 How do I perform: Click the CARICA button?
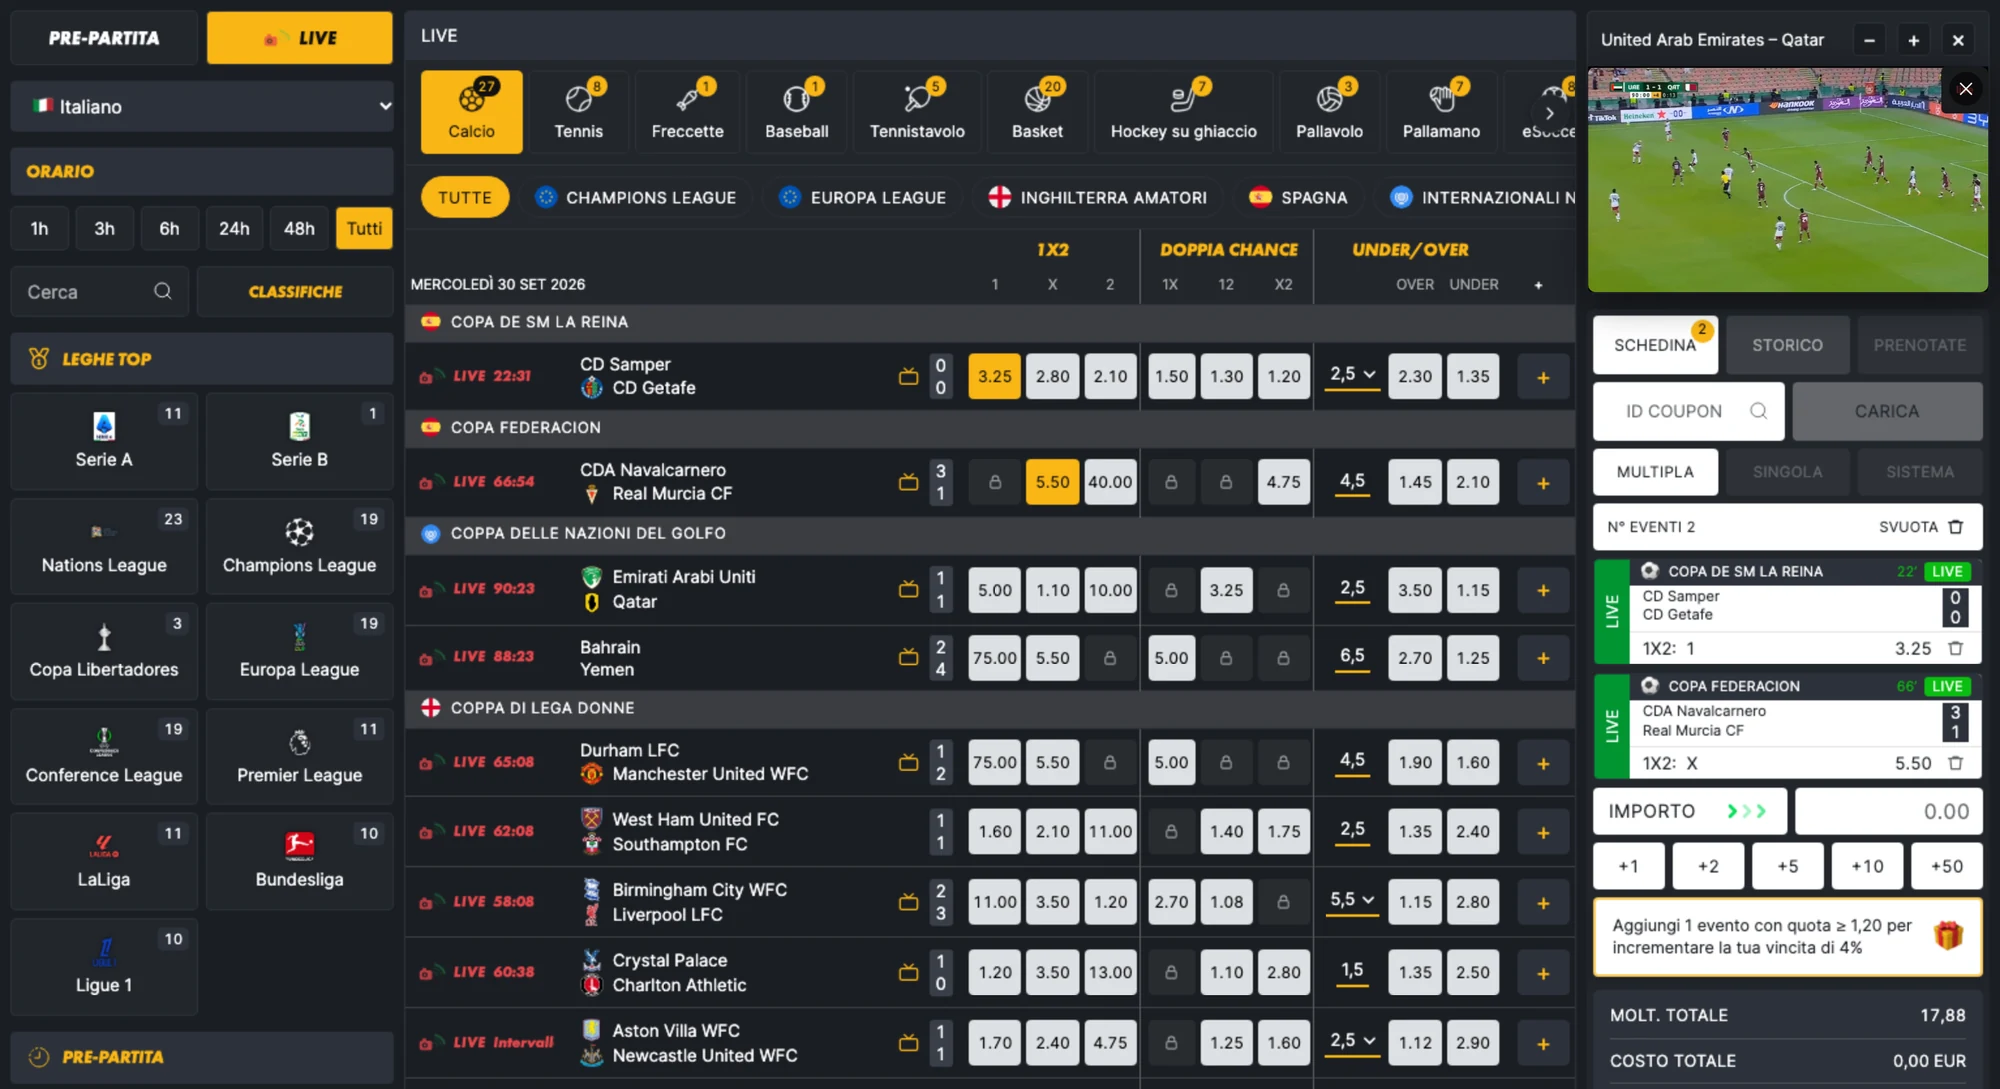pyautogui.click(x=1887, y=411)
